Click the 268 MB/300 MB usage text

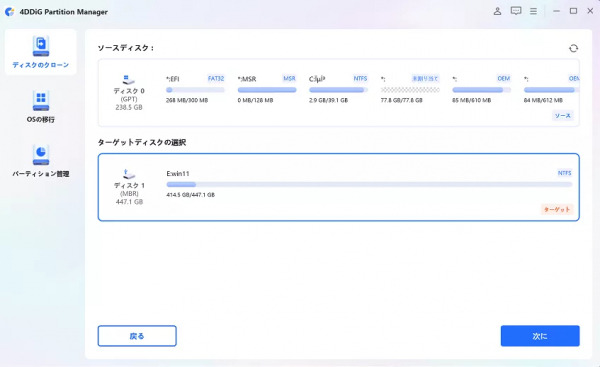tap(187, 100)
